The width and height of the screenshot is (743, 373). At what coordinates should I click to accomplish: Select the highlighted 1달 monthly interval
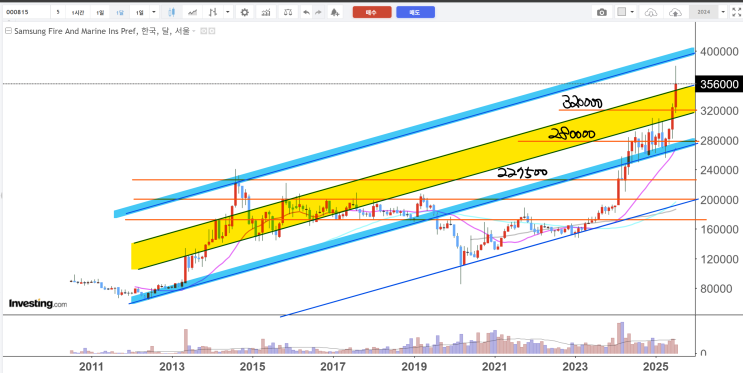click(x=120, y=12)
